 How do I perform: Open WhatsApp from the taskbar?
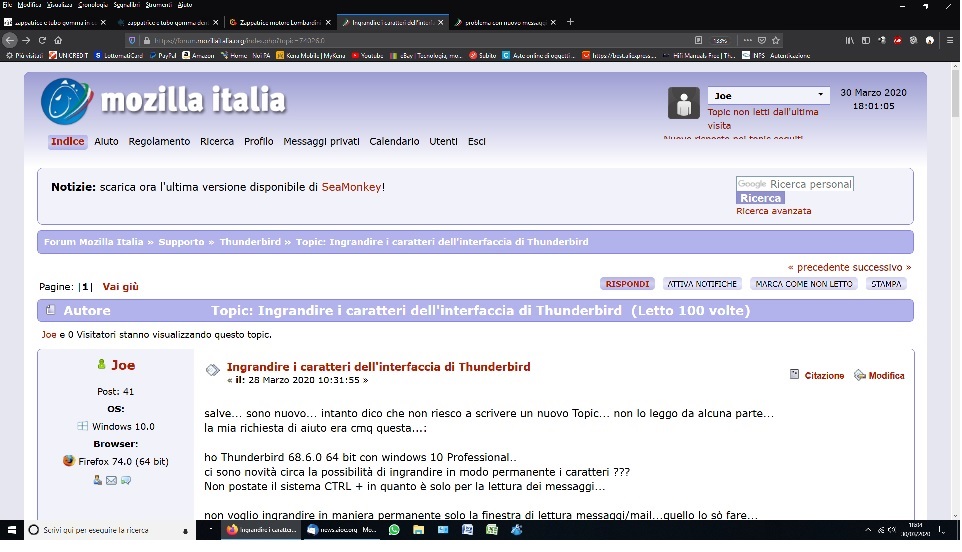point(394,530)
